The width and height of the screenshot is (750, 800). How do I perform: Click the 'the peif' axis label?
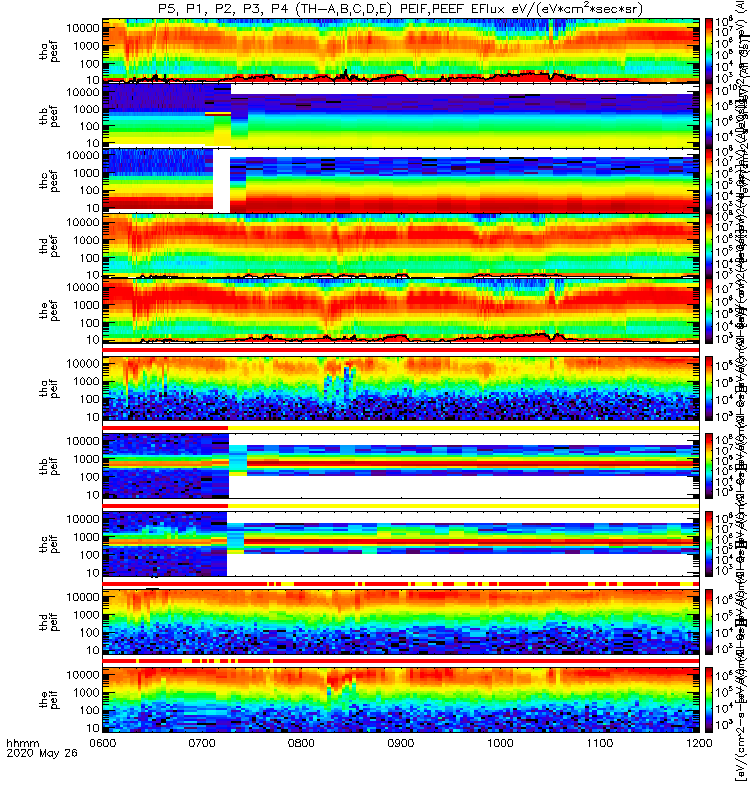click(x=49, y=700)
